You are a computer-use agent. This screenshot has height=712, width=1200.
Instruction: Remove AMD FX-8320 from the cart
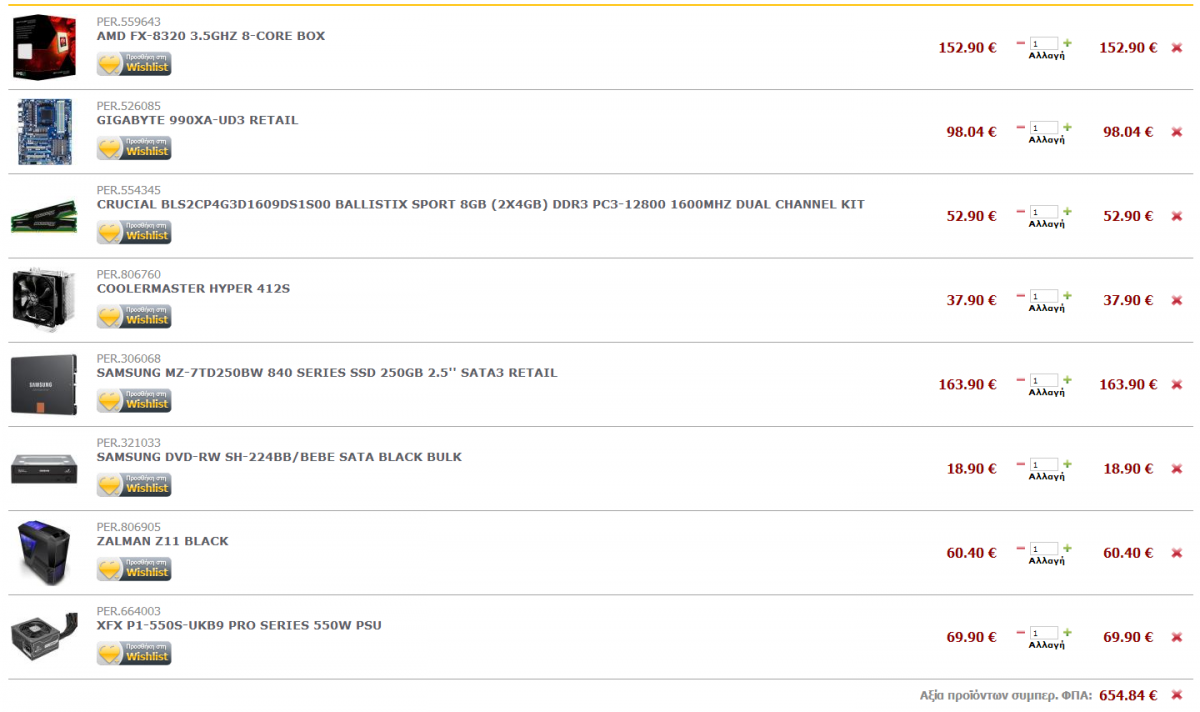pos(1176,48)
